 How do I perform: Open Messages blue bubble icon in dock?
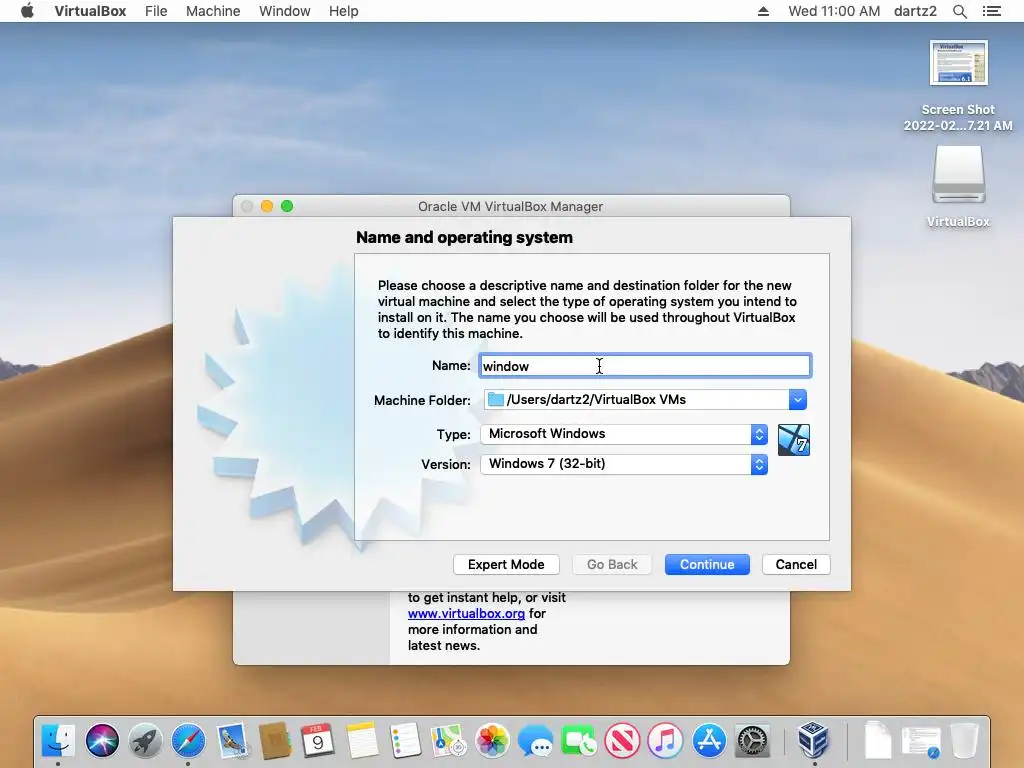pos(535,741)
